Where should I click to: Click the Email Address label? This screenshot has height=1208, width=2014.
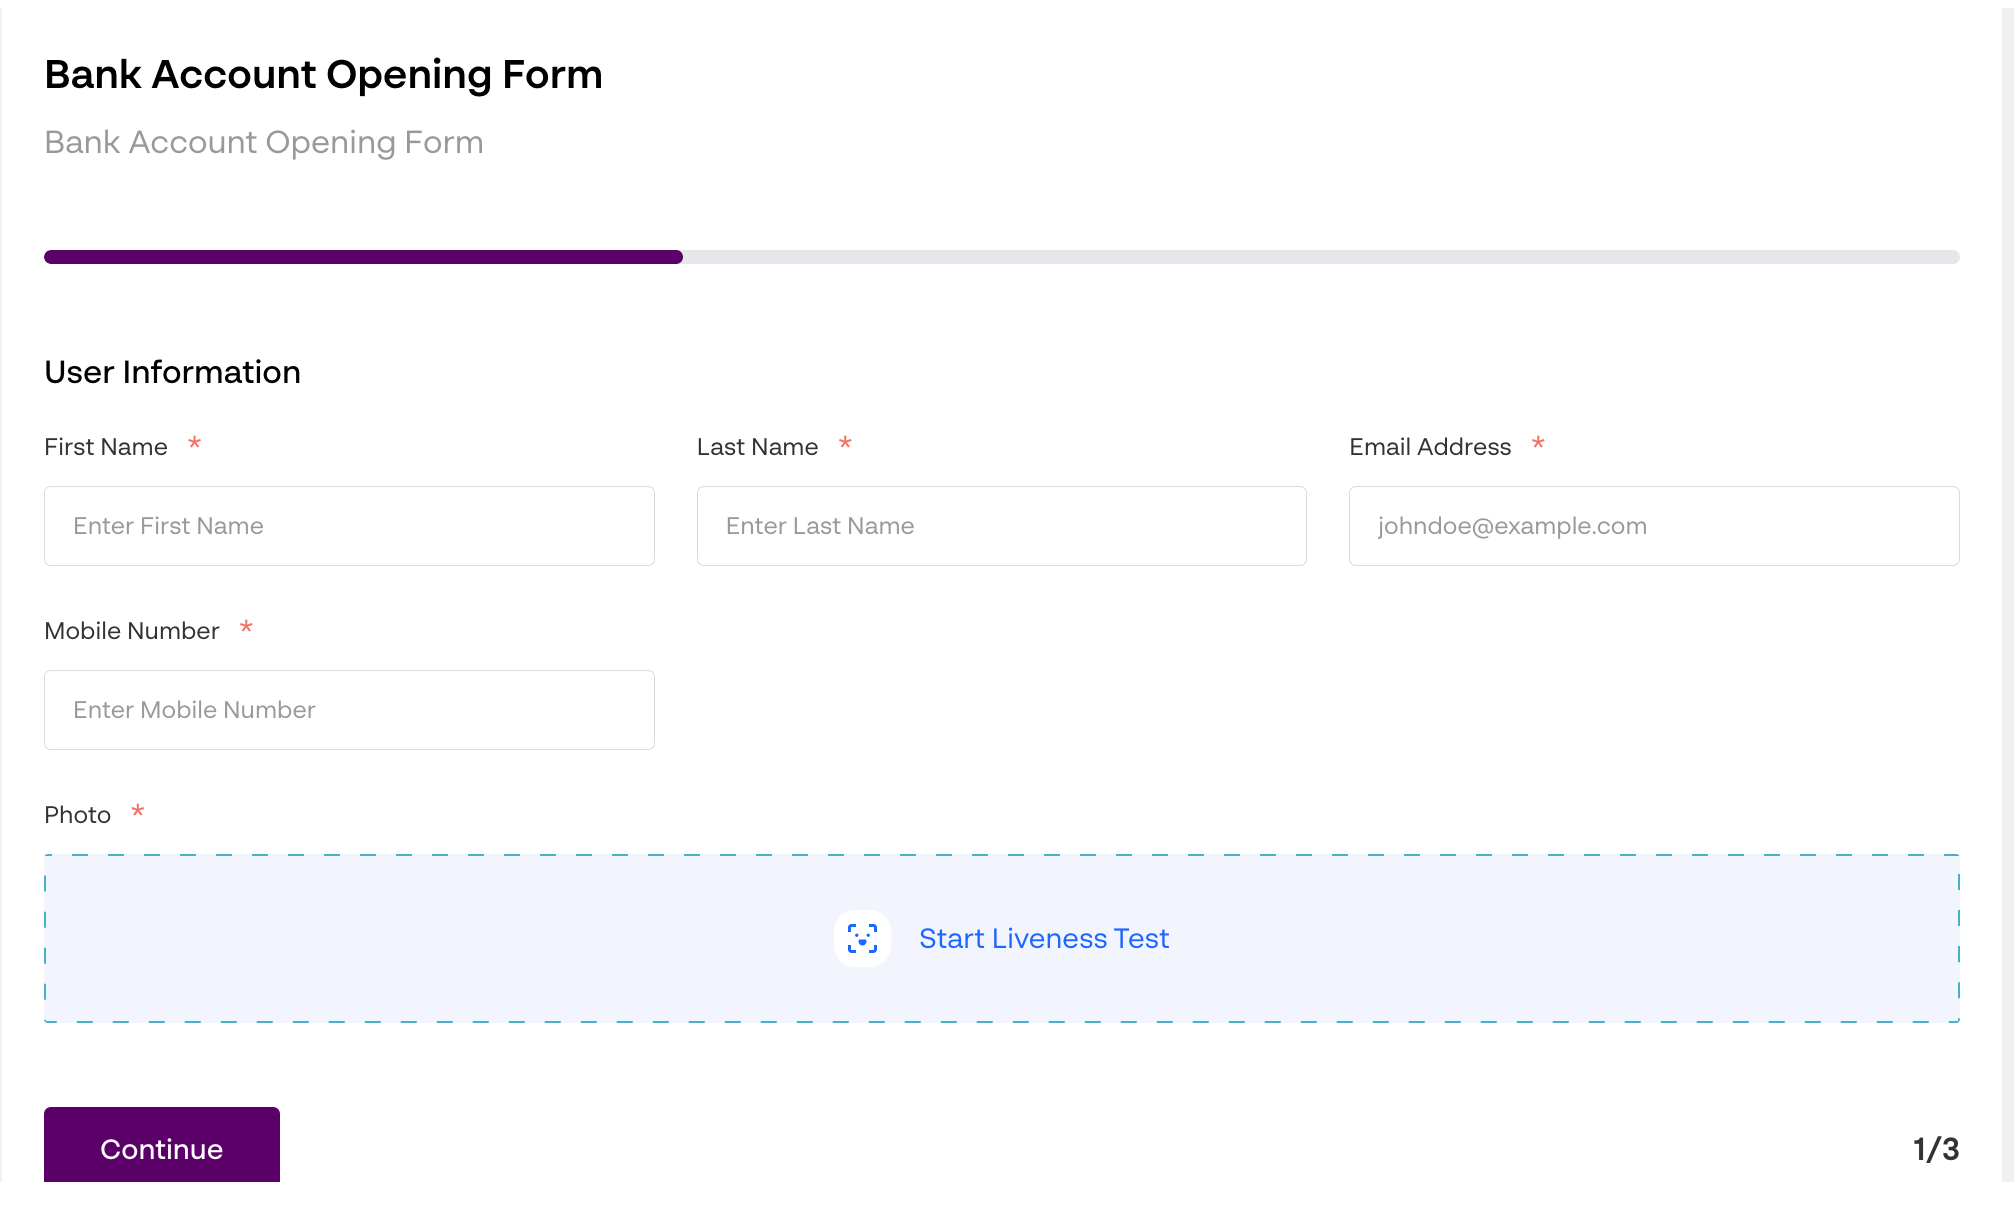[x=1430, y=447]
